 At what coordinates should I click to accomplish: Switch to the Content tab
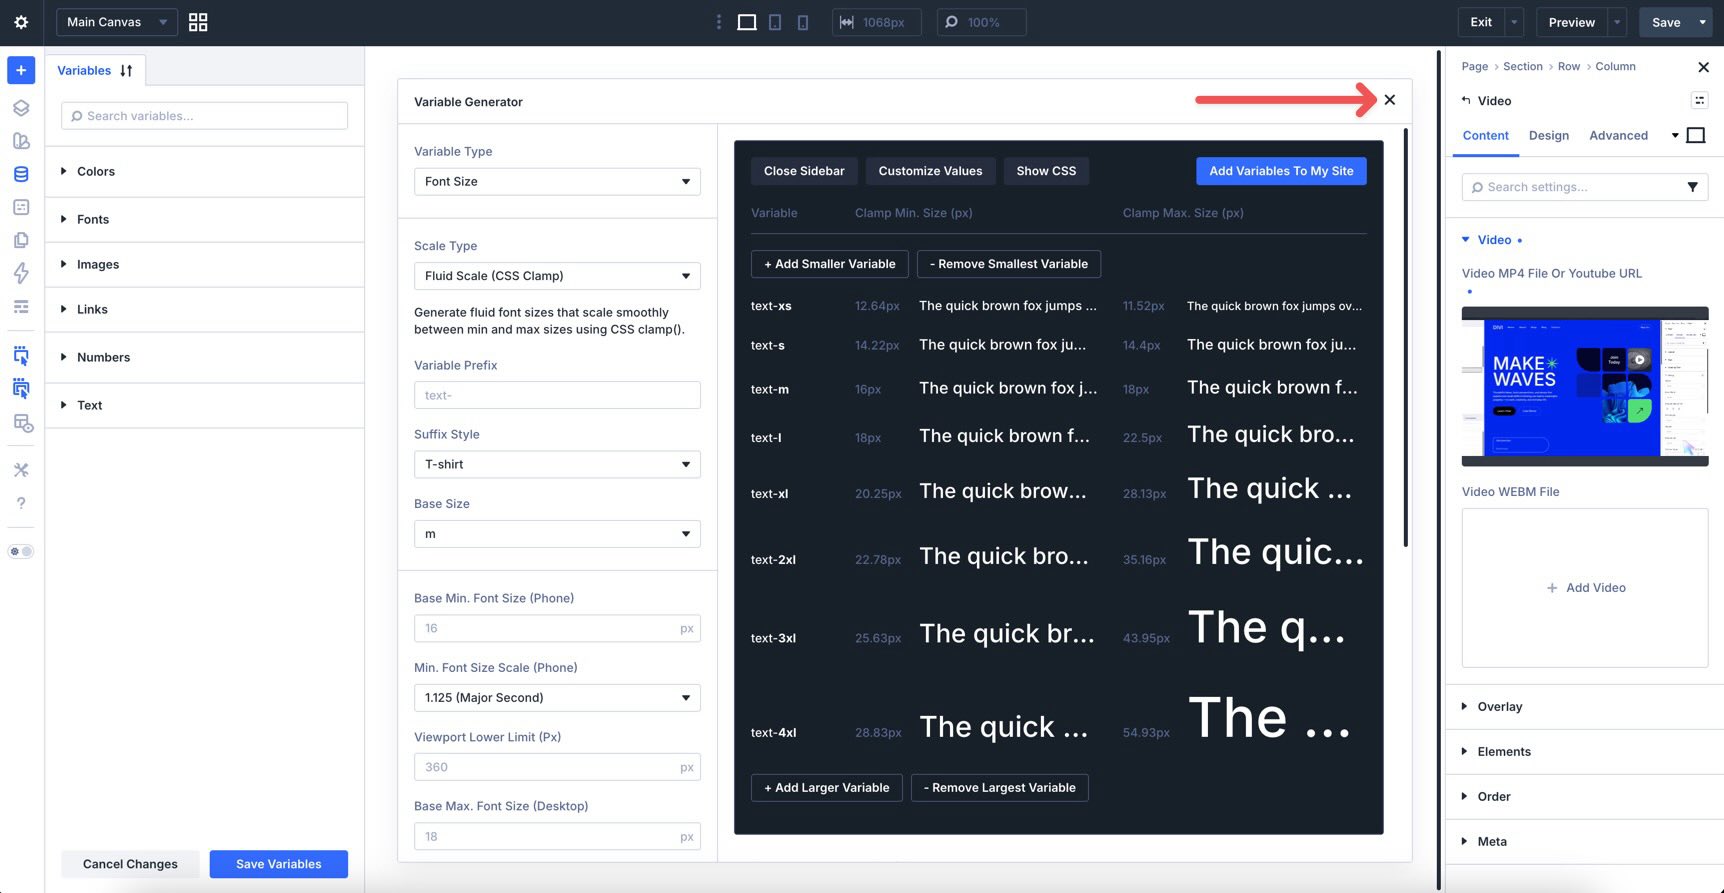coord(1485,135)
